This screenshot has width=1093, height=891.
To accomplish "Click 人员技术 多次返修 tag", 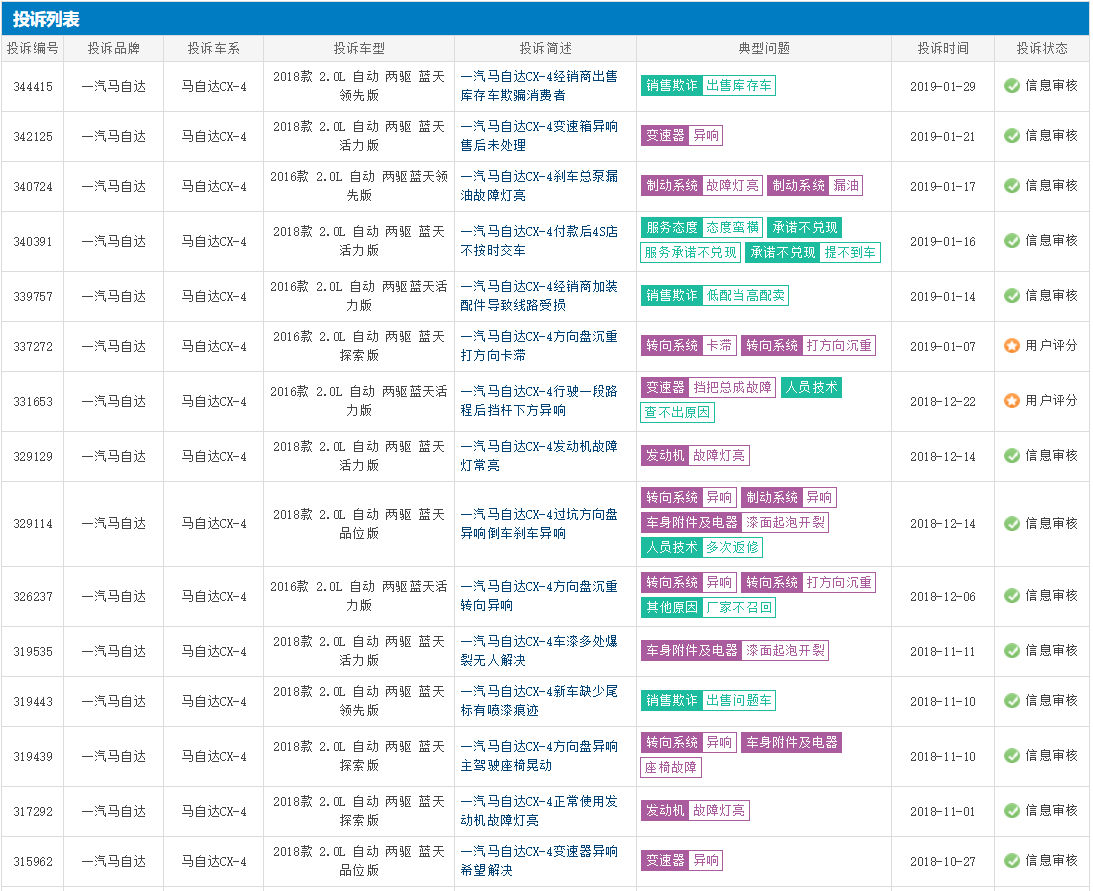I will (701, 548).
